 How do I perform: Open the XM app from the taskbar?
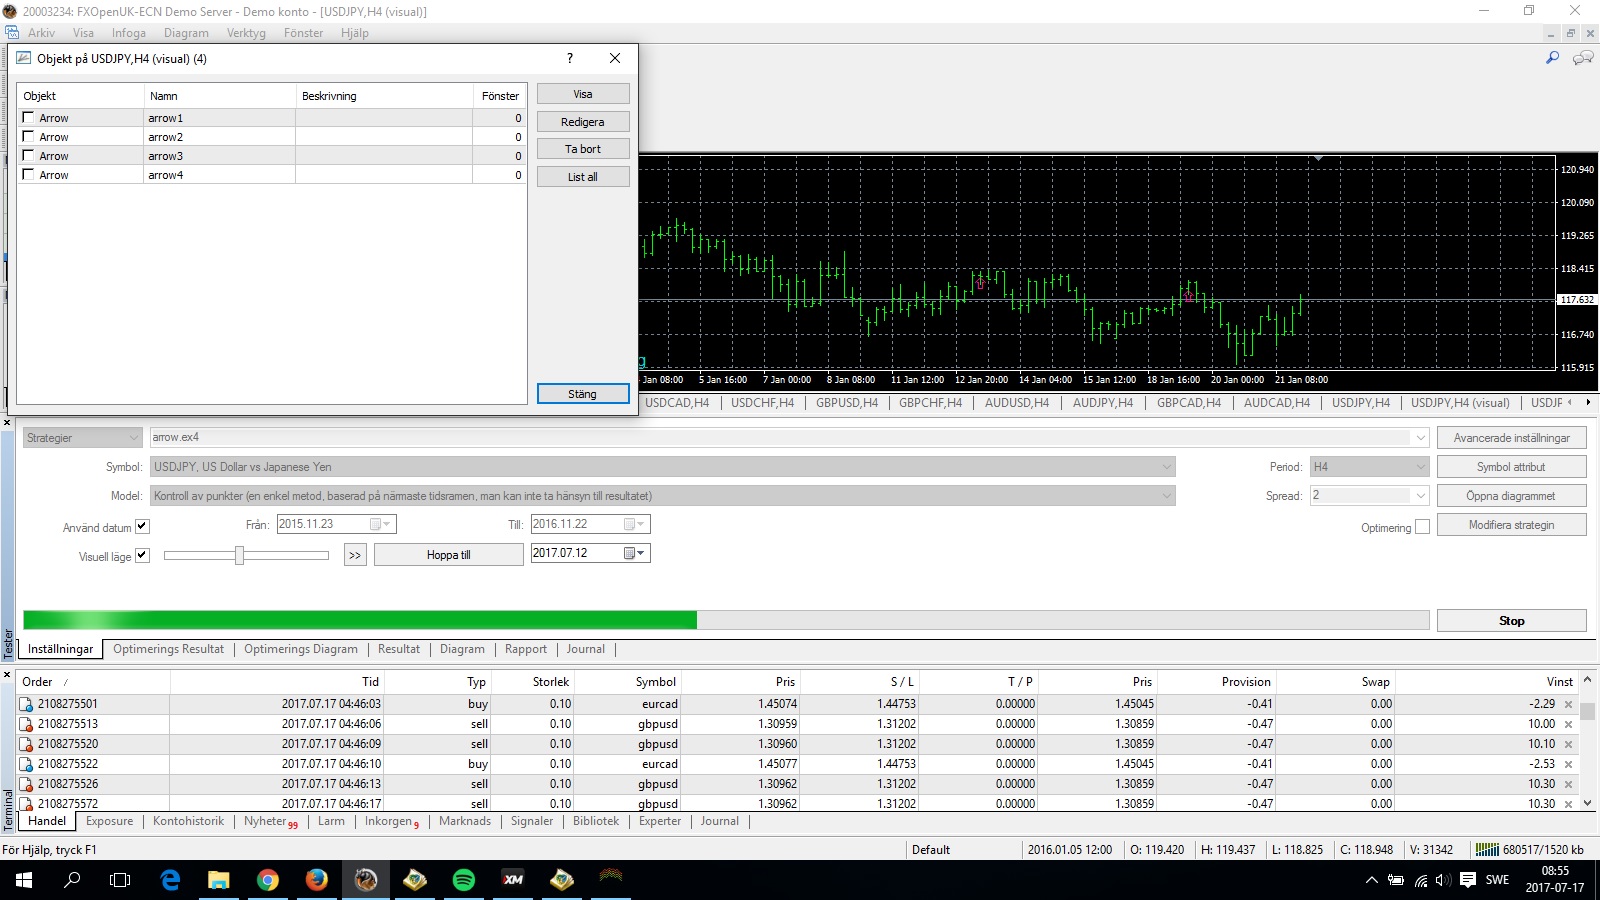pyautogui.click(x=513, y=880)
